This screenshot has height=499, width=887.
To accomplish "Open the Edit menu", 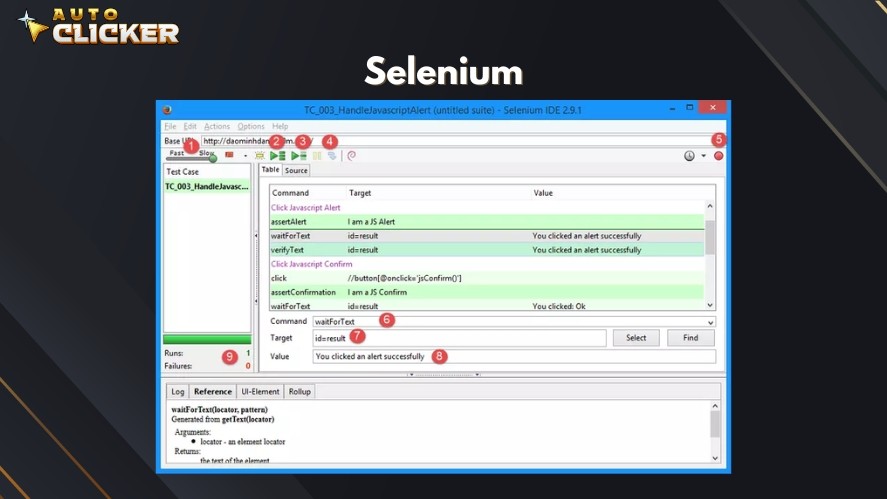I will (190, 126).
